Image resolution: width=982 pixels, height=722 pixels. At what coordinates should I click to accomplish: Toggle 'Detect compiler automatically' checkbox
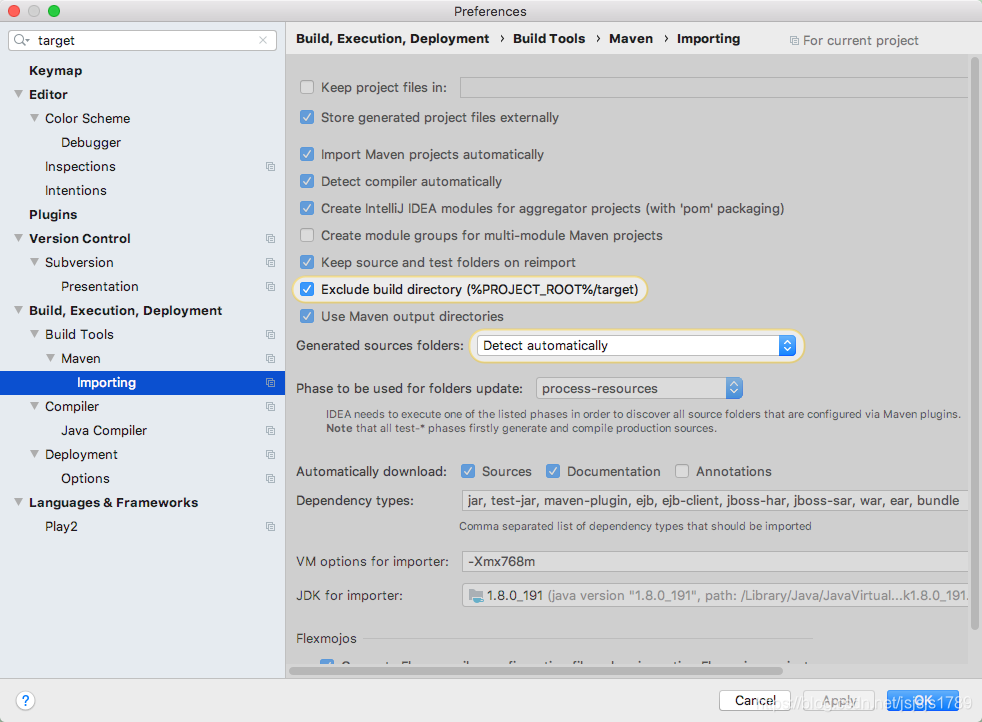(x=307, y=181)
